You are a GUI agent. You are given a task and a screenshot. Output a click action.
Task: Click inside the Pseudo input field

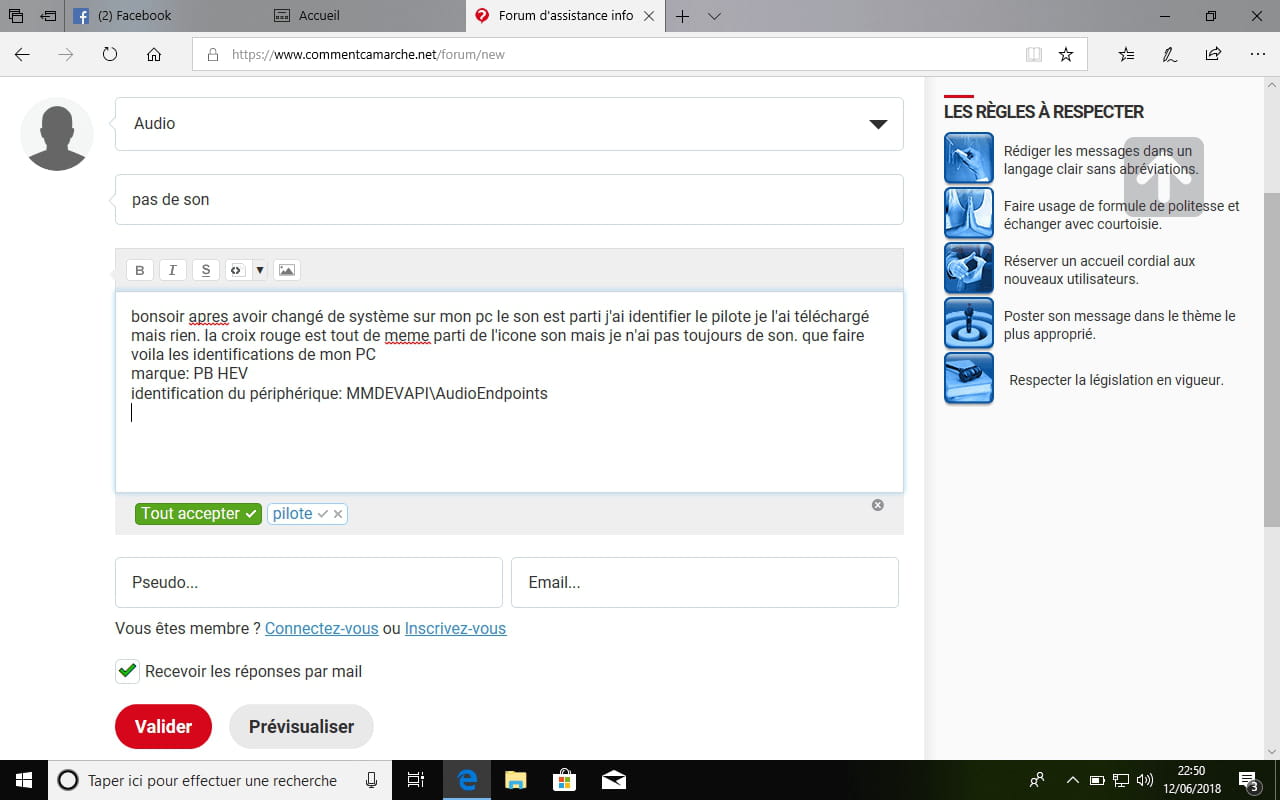pos(308,582)
